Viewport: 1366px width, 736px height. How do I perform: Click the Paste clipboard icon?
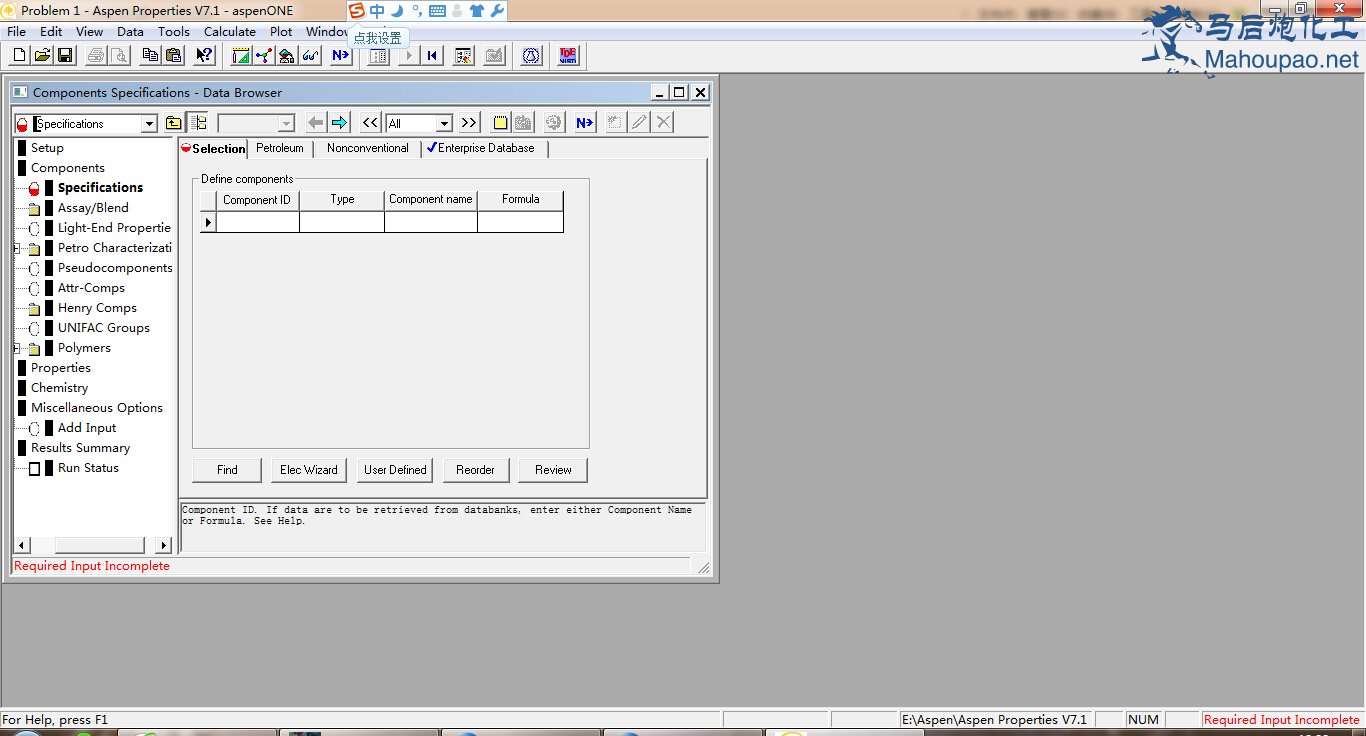[x=174, y=56]
